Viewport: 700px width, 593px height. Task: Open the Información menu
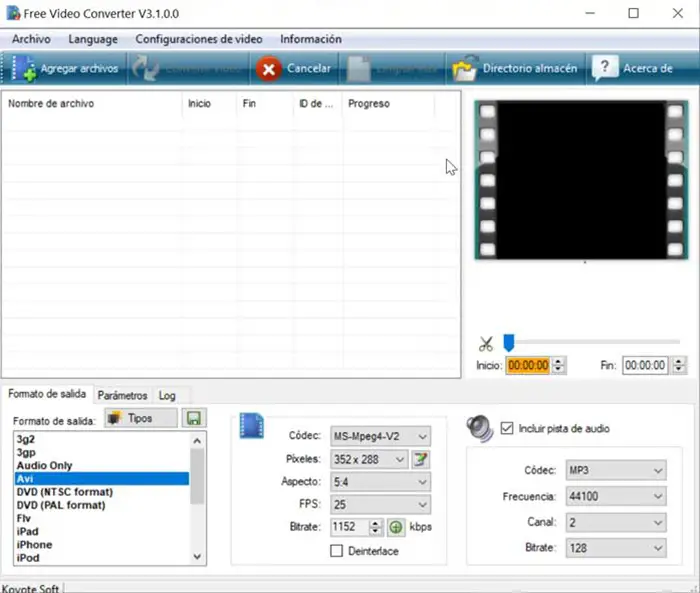(311, 39)
